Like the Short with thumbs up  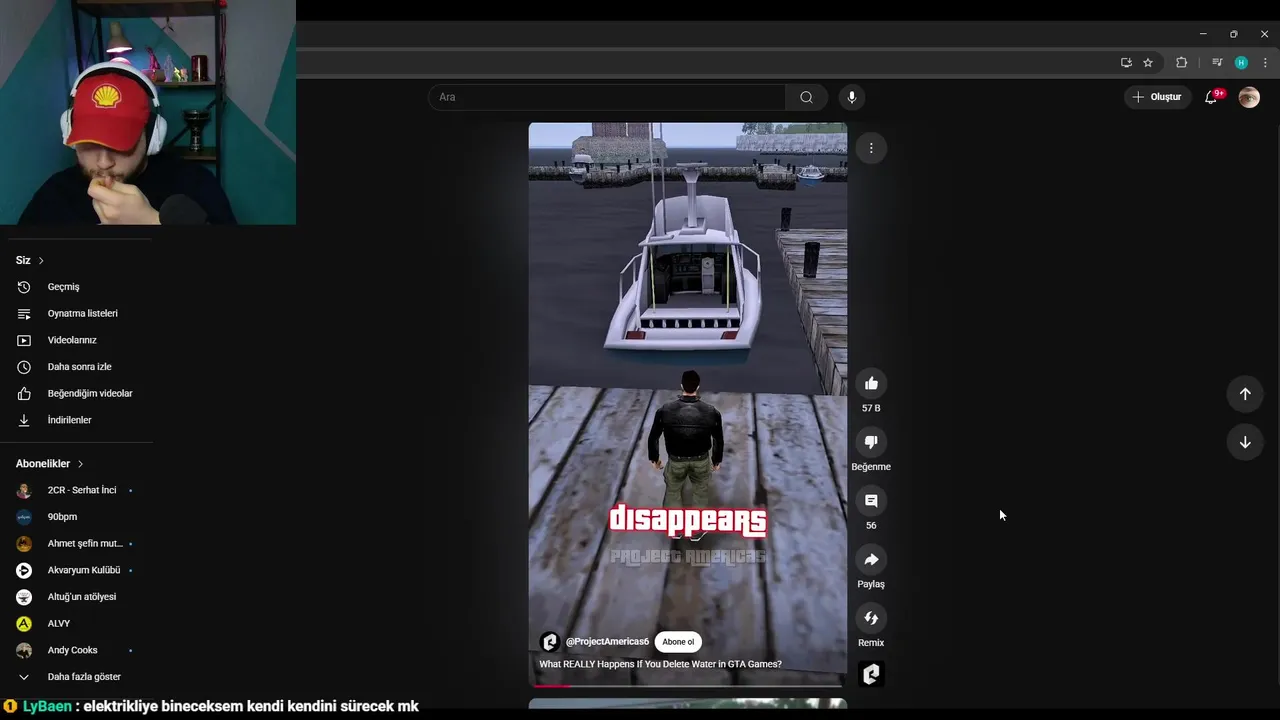click(x=871, y=383)
